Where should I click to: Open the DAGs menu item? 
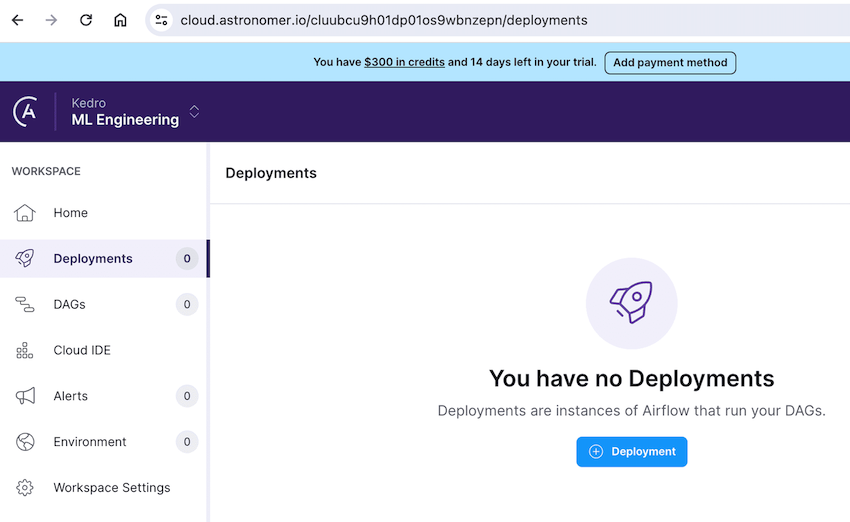tap(70, 305)
